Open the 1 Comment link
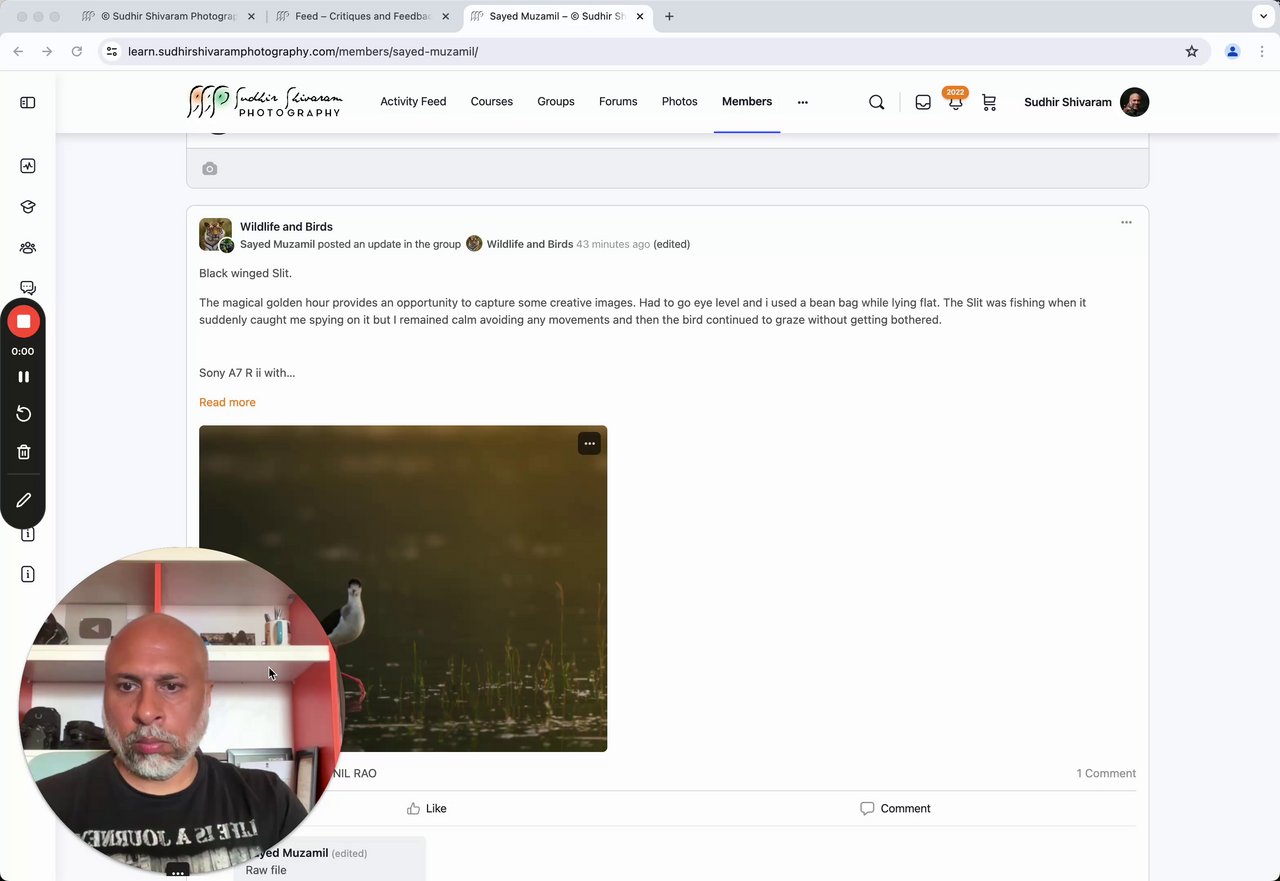 [x=1106, y=773]
